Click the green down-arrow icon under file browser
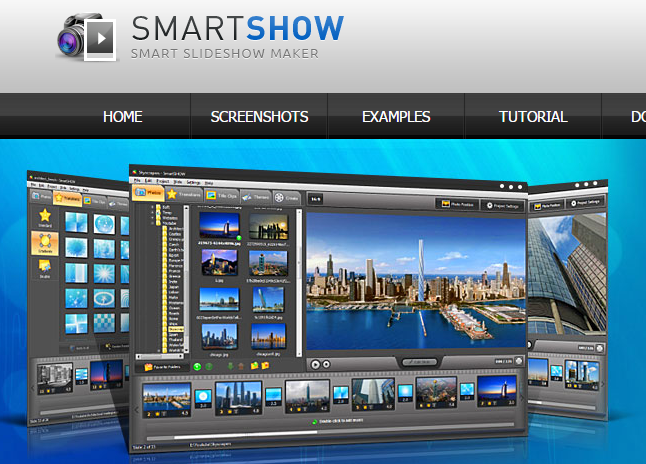This screenshot has width=646, height=464. [230, 366]
